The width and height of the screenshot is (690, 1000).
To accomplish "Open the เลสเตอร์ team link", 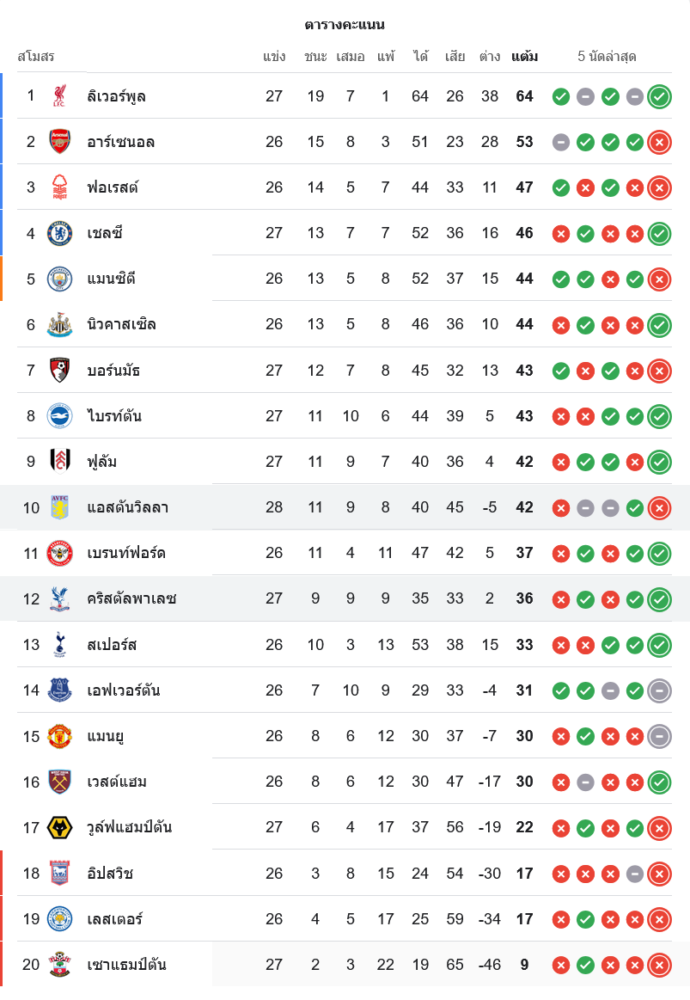I will 115,919.
